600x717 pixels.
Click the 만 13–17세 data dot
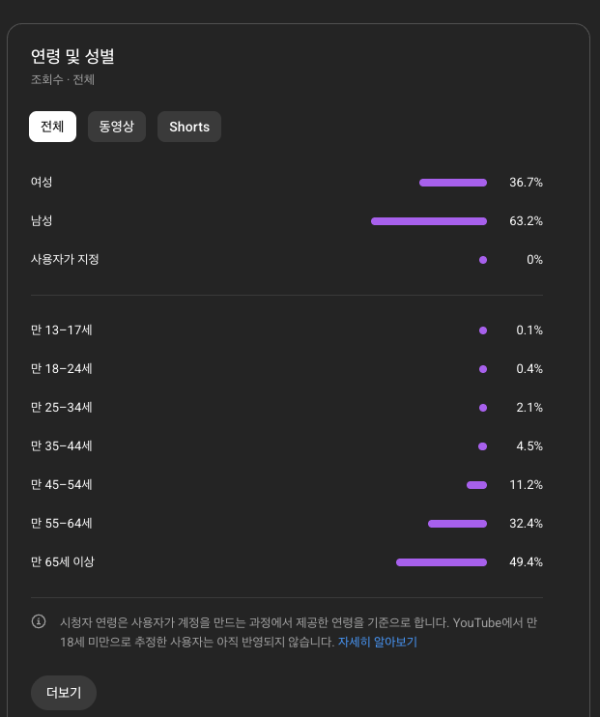(x=483, y=330)
